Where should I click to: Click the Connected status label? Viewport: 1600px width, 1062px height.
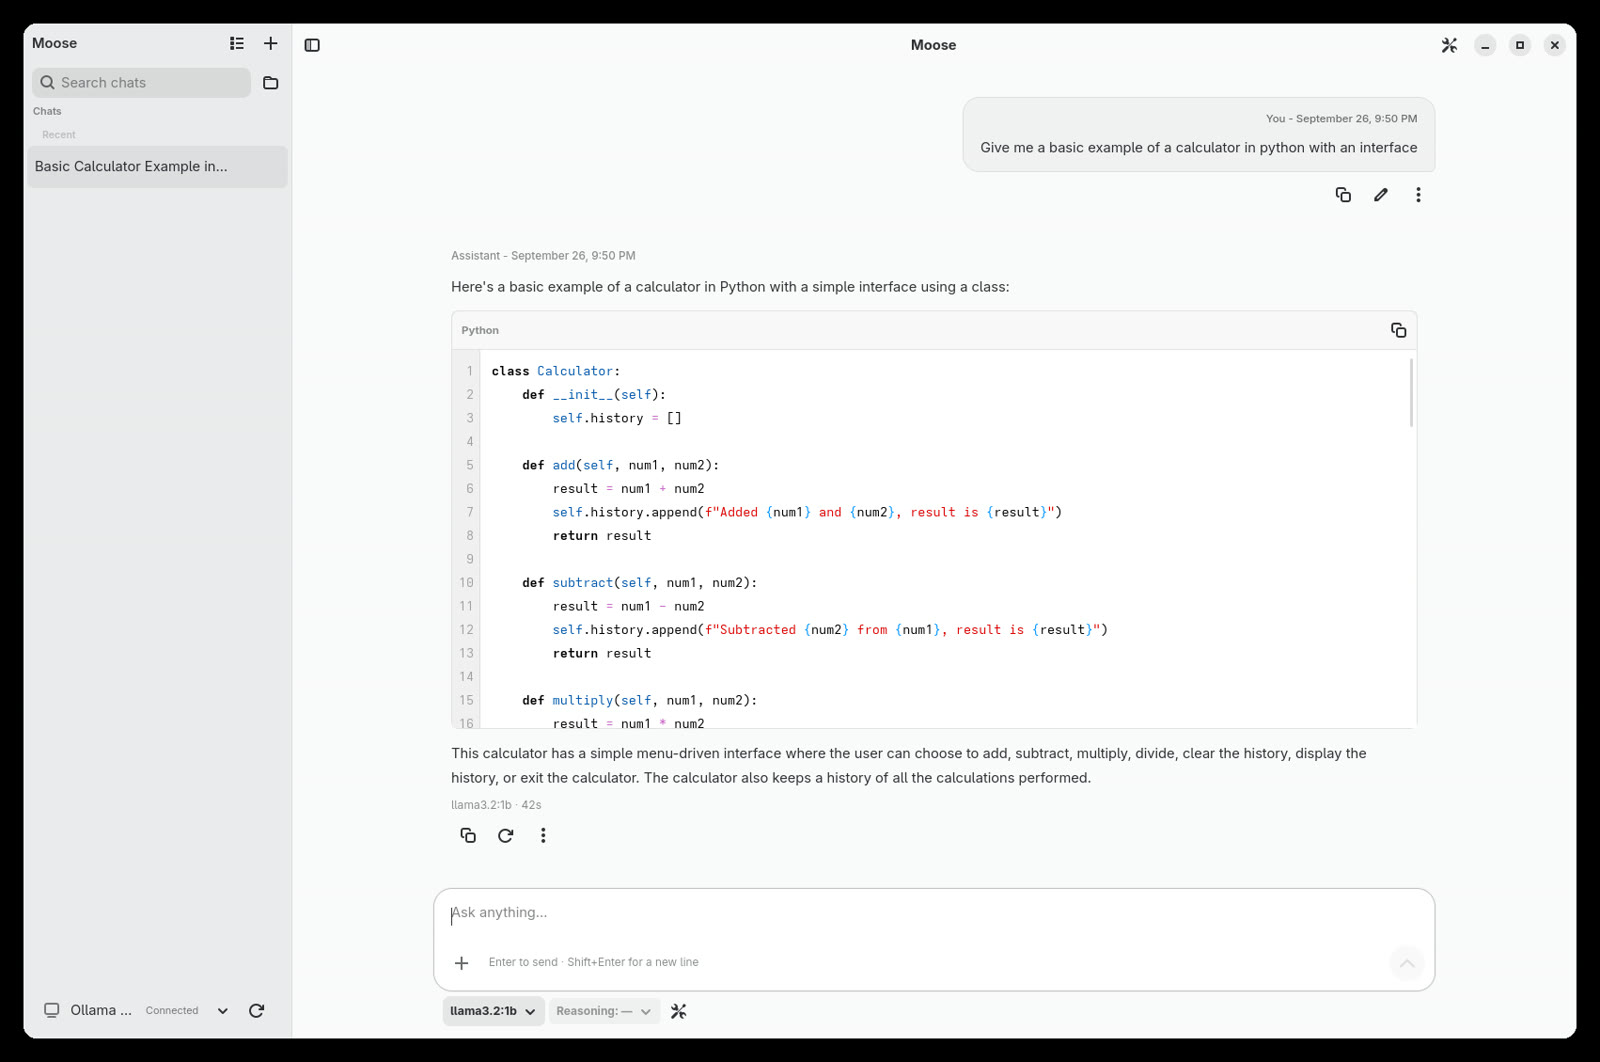tap(172, 1011)
